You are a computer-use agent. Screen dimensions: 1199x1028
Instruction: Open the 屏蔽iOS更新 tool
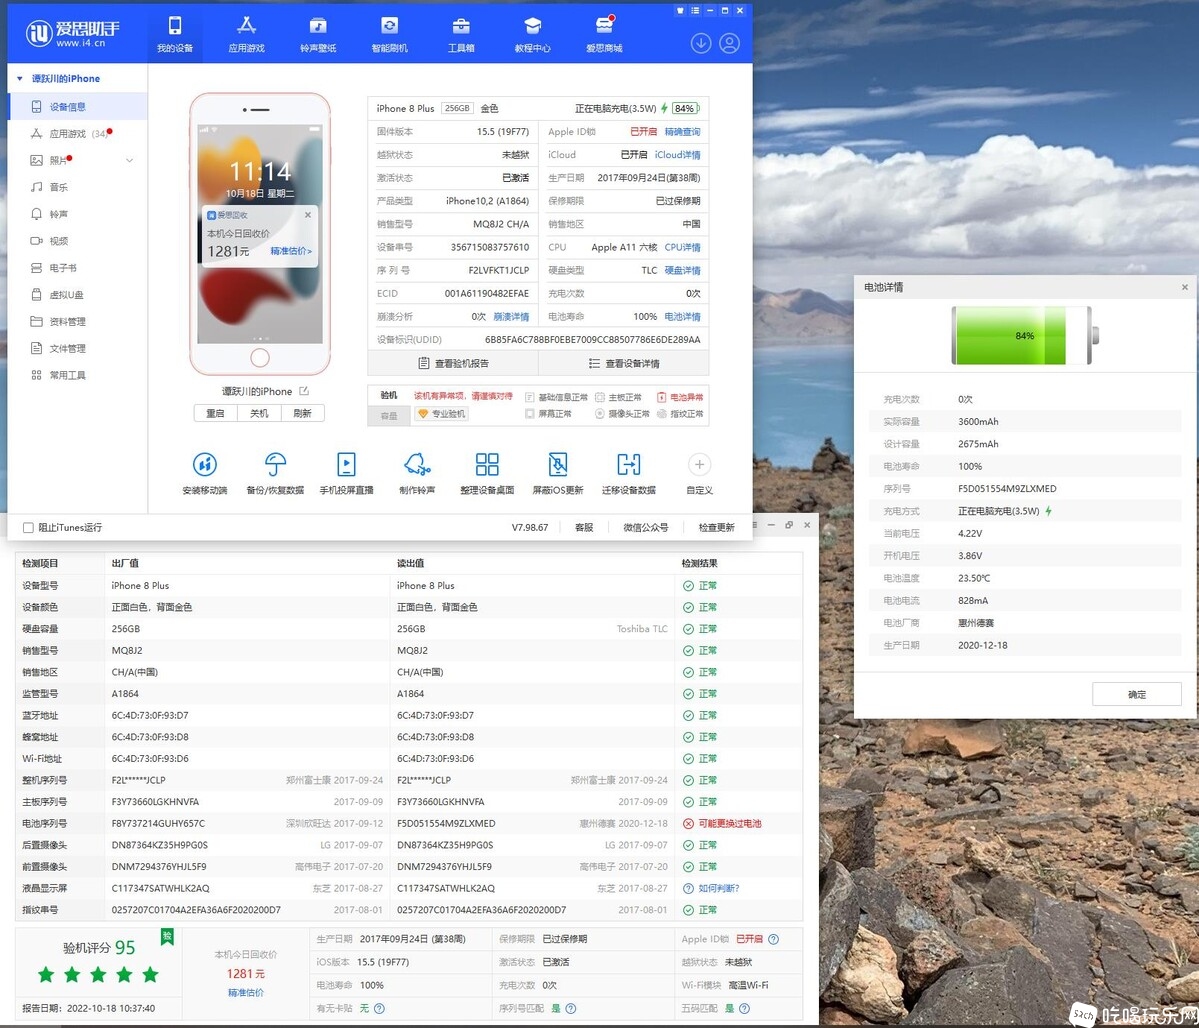[x=558, y=473]
